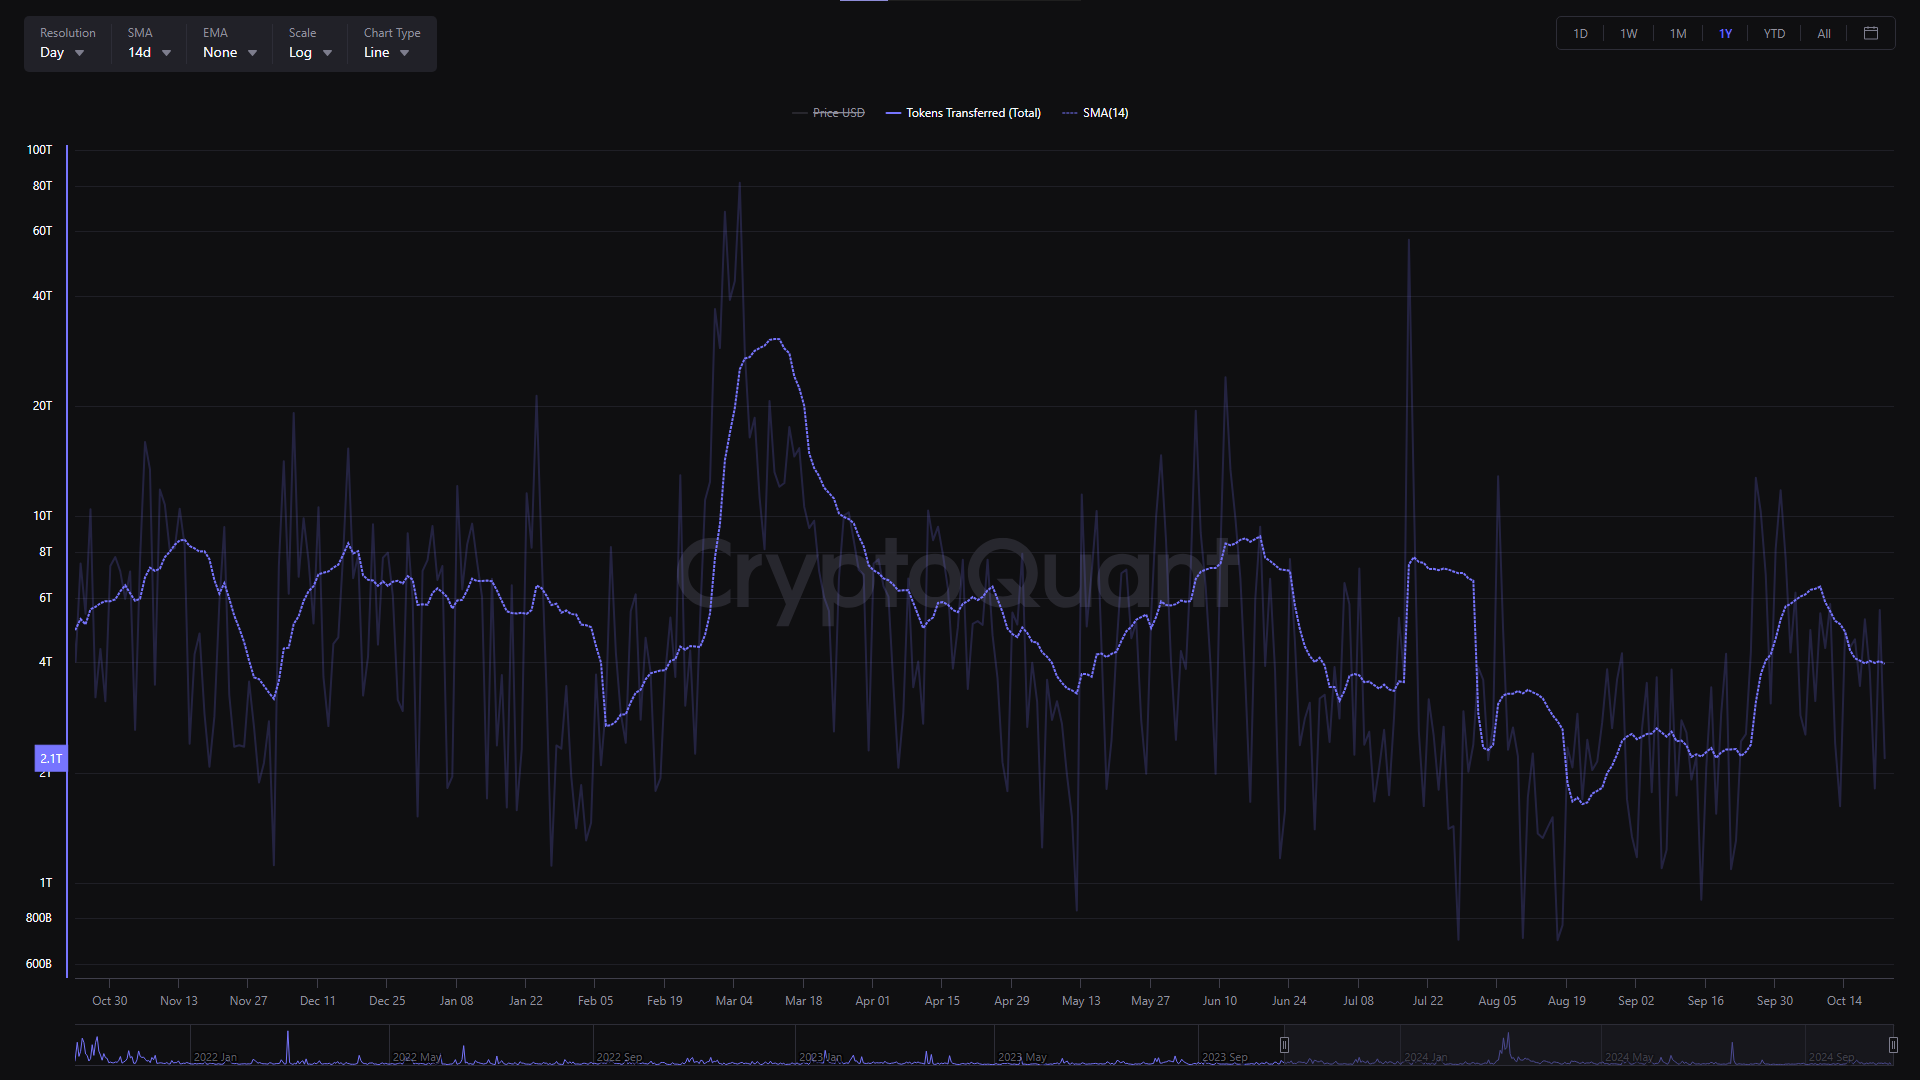This screenshot has height=1080, width=1920.
Task: Click the 2022 May label in navigator
Action: pyautogui.click(x=417, y=1057)
